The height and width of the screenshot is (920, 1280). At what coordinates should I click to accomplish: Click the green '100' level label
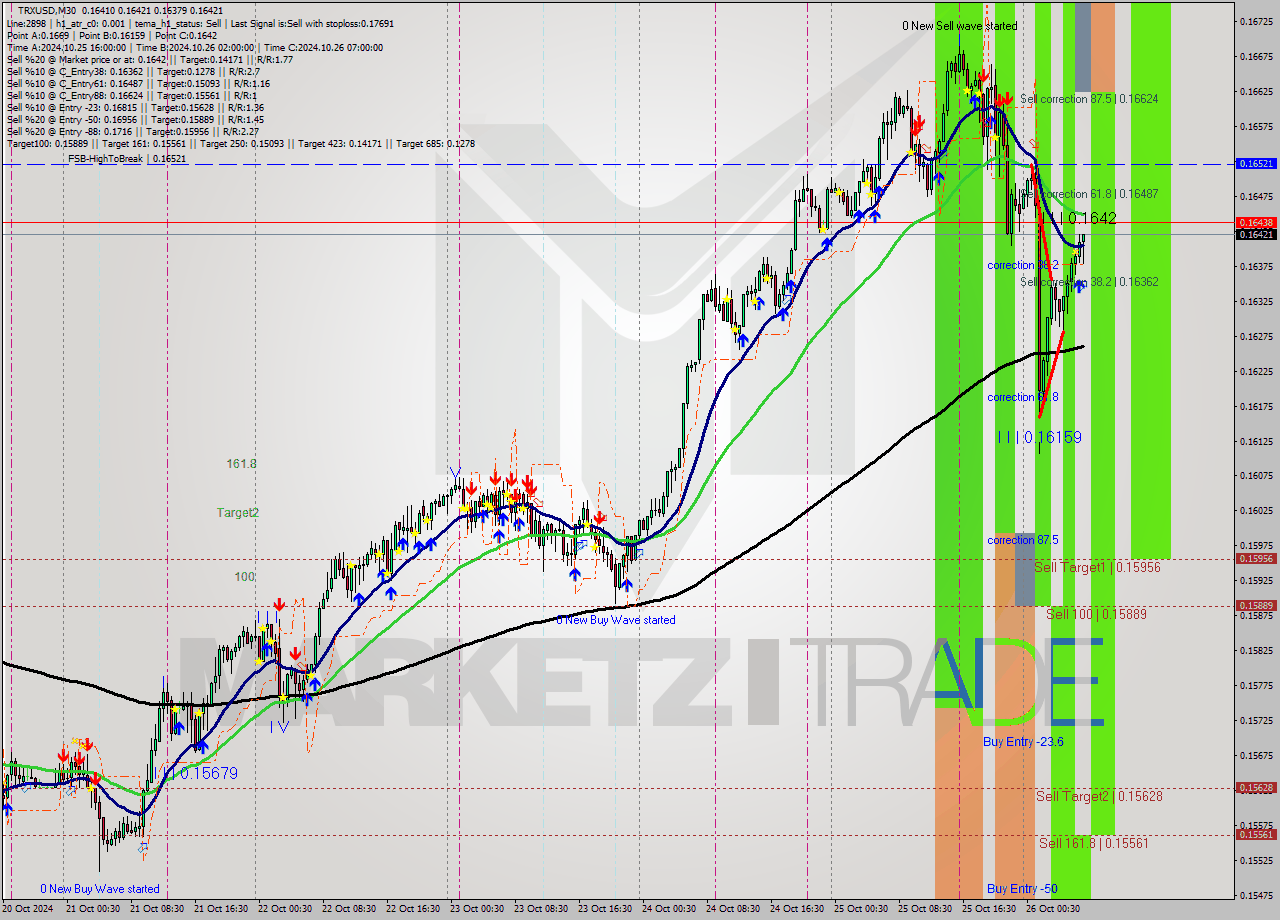[x=245, y=577]
